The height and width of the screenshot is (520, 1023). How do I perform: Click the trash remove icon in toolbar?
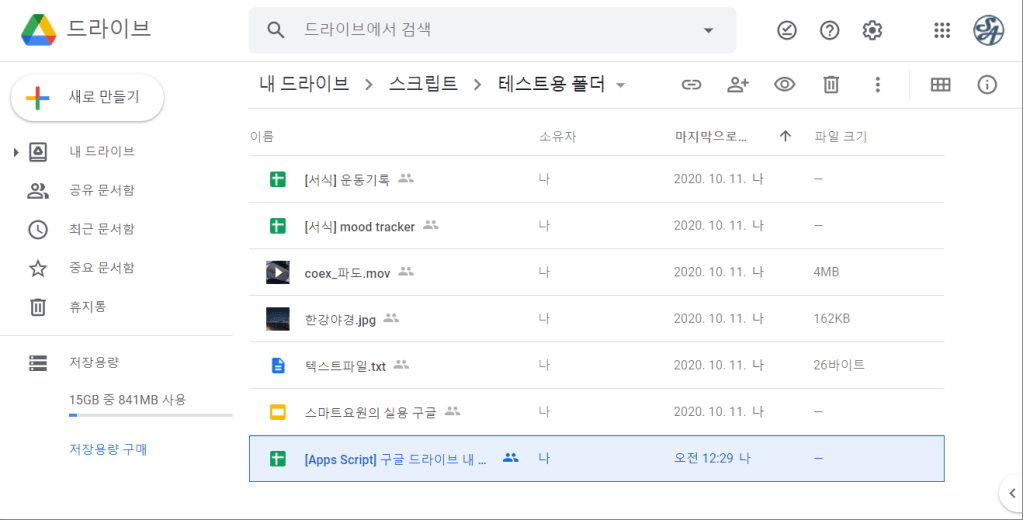pos(830,85)
